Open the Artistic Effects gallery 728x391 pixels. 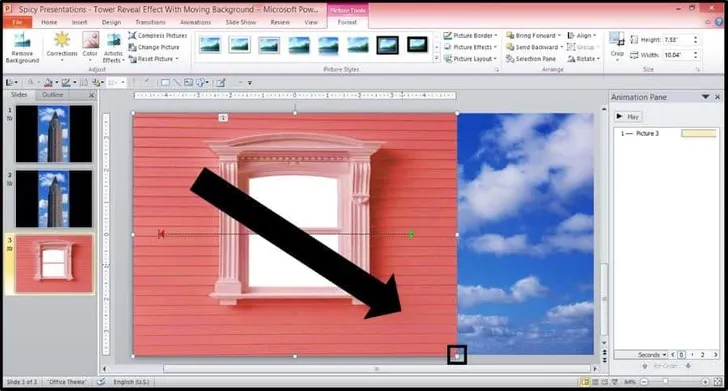pyautogui.click(x=113, y=48)
